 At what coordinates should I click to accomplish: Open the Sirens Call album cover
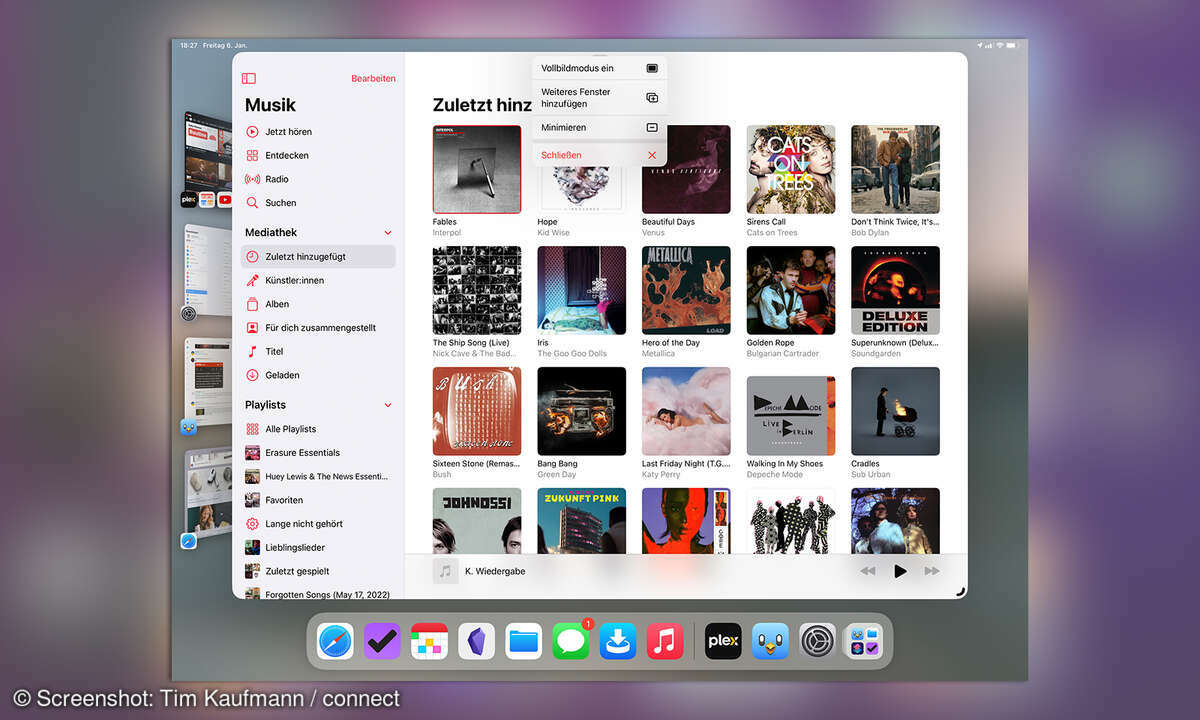pos(791,169)
